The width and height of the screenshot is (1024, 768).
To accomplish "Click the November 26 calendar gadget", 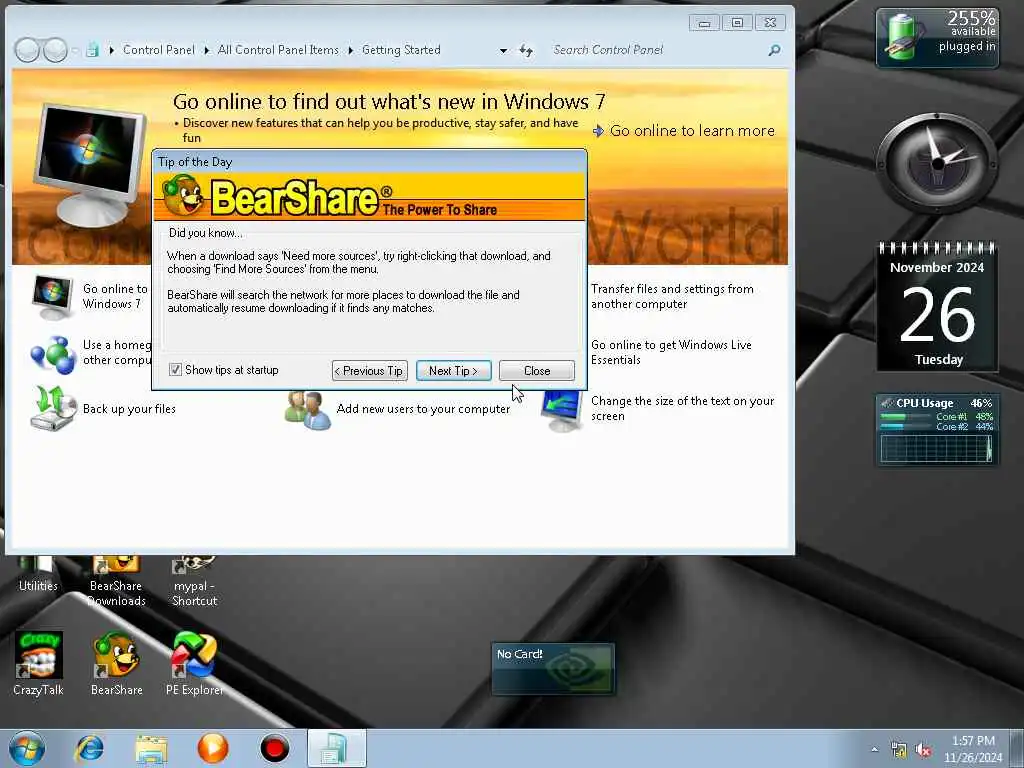I will pos(937,308).
